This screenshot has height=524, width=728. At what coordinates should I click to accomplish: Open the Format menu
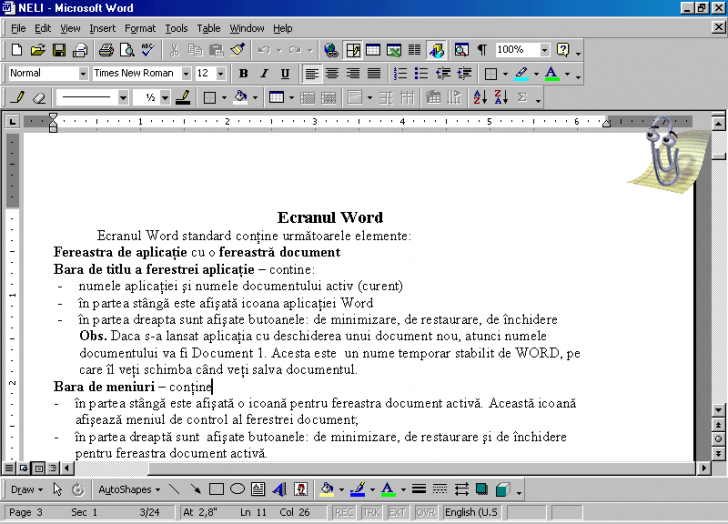click(x=140, y=28)
